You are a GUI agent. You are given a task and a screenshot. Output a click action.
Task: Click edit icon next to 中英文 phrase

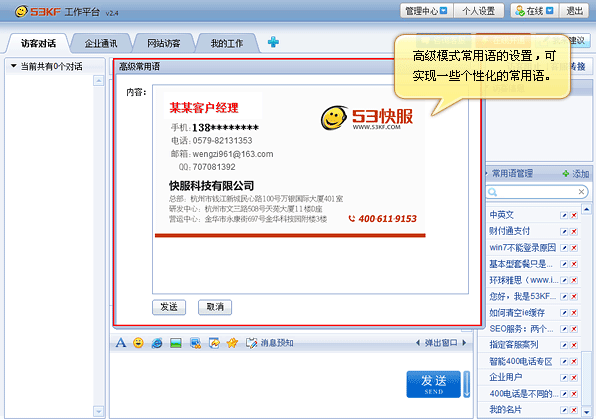click(564, 215)
